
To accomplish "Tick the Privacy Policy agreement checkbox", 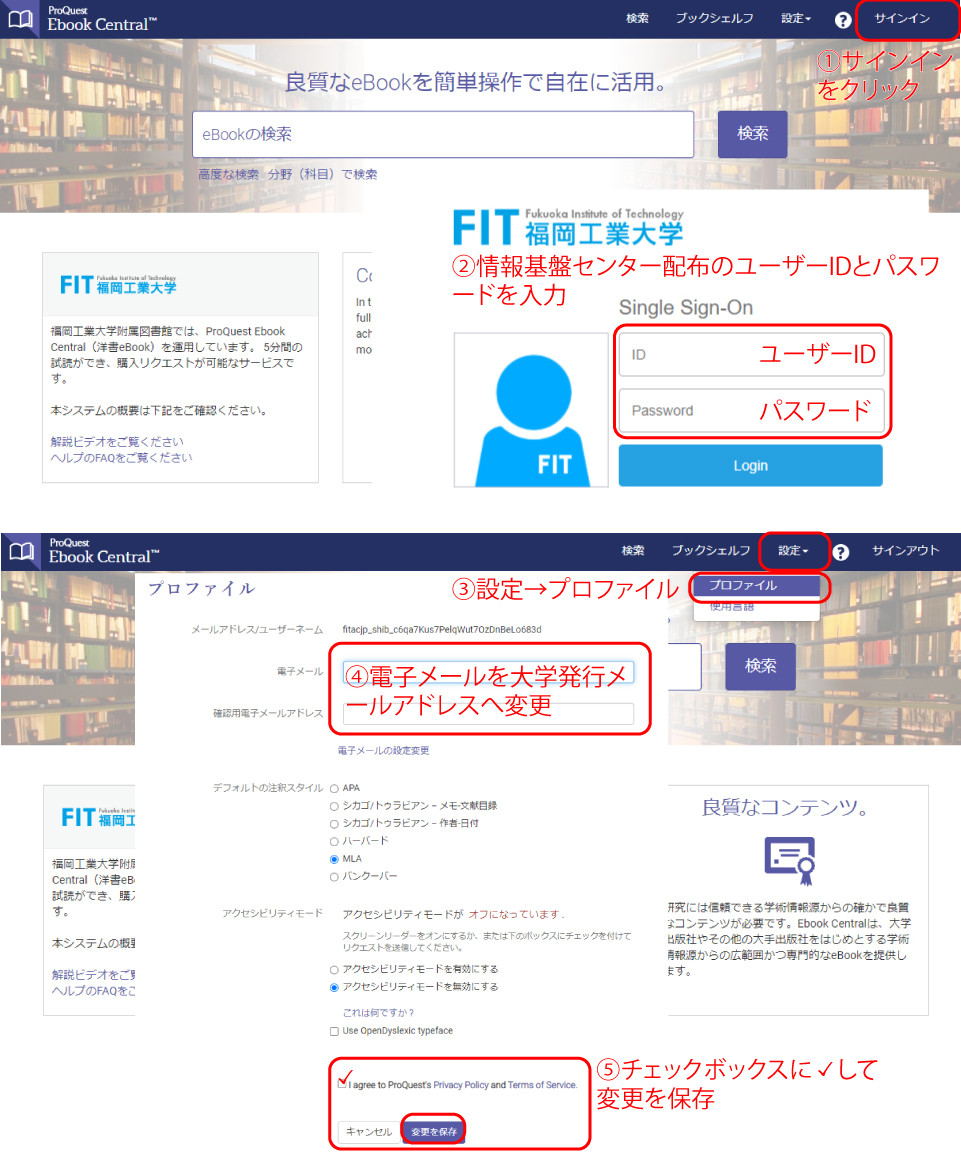I will [343, 1084].
